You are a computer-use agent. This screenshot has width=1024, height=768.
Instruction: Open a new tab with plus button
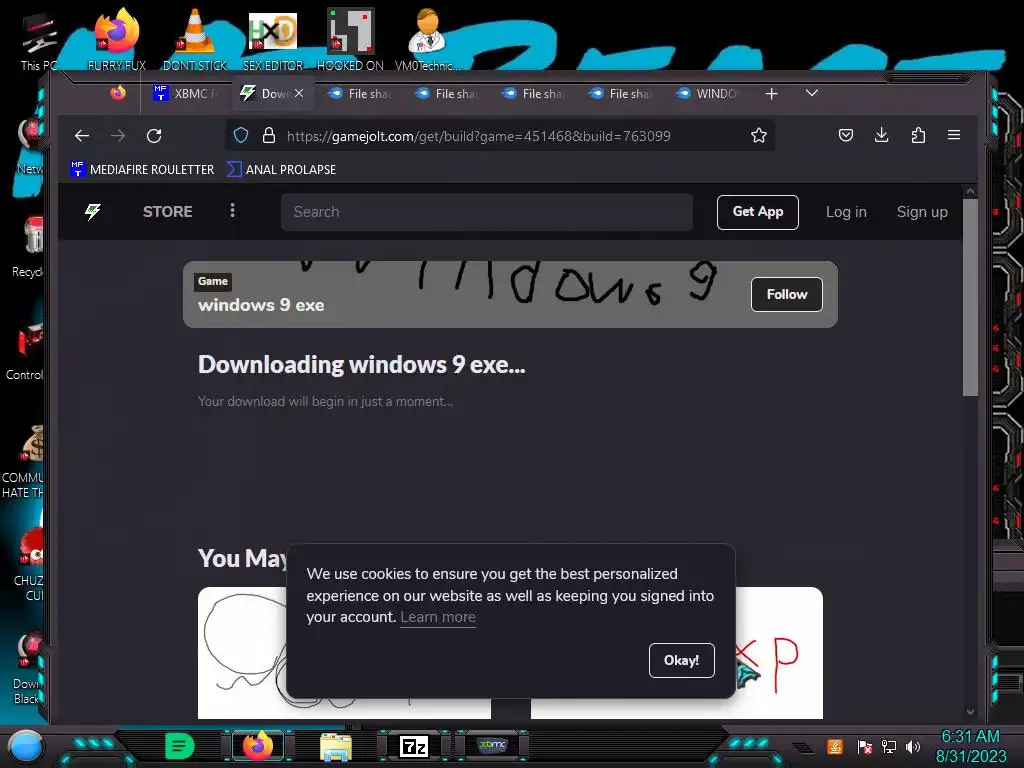(771, 93)
